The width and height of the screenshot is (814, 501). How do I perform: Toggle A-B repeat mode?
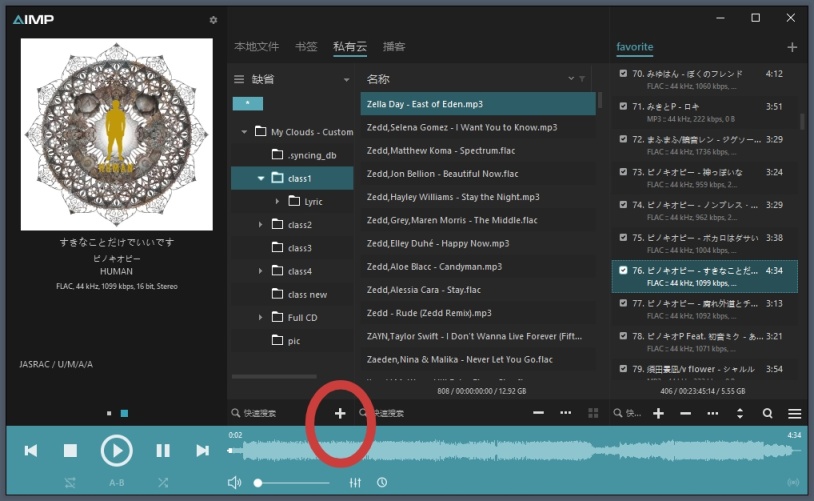click(116, 483)
